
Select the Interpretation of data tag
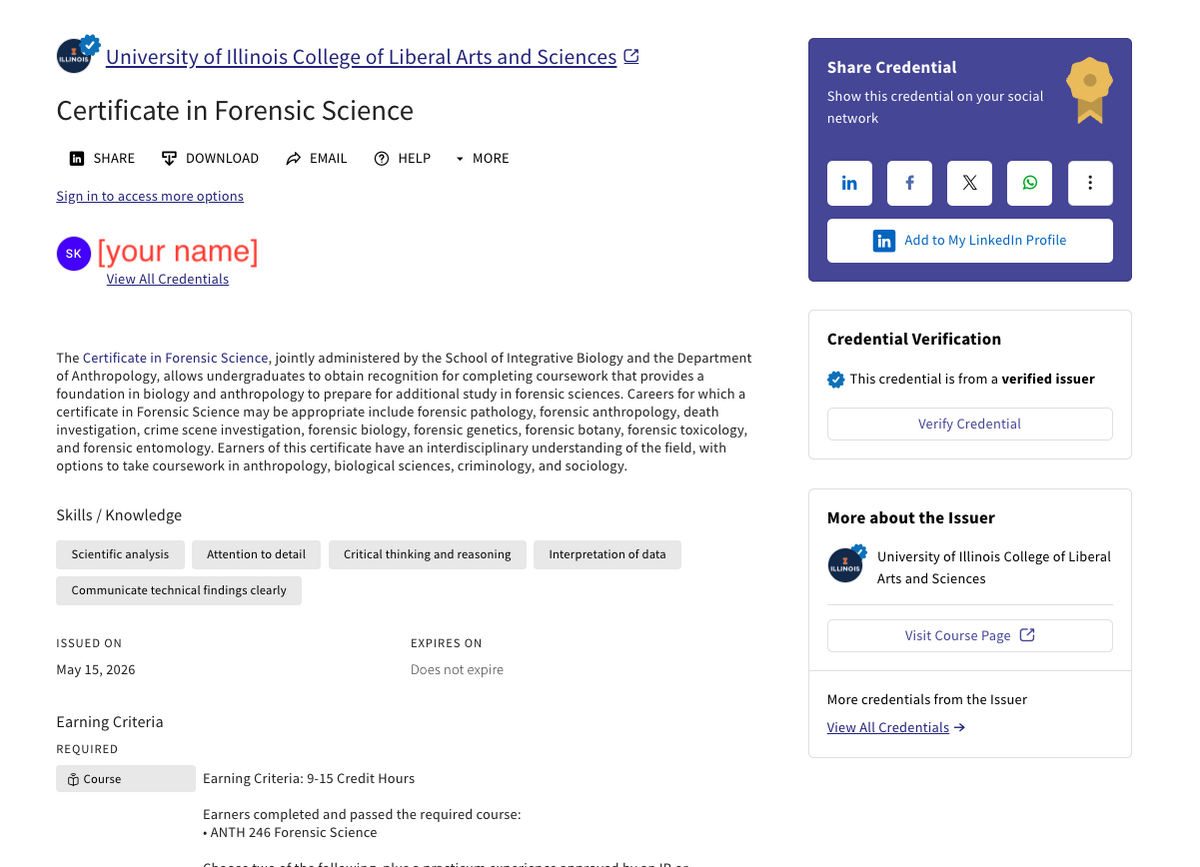[607, 554]
